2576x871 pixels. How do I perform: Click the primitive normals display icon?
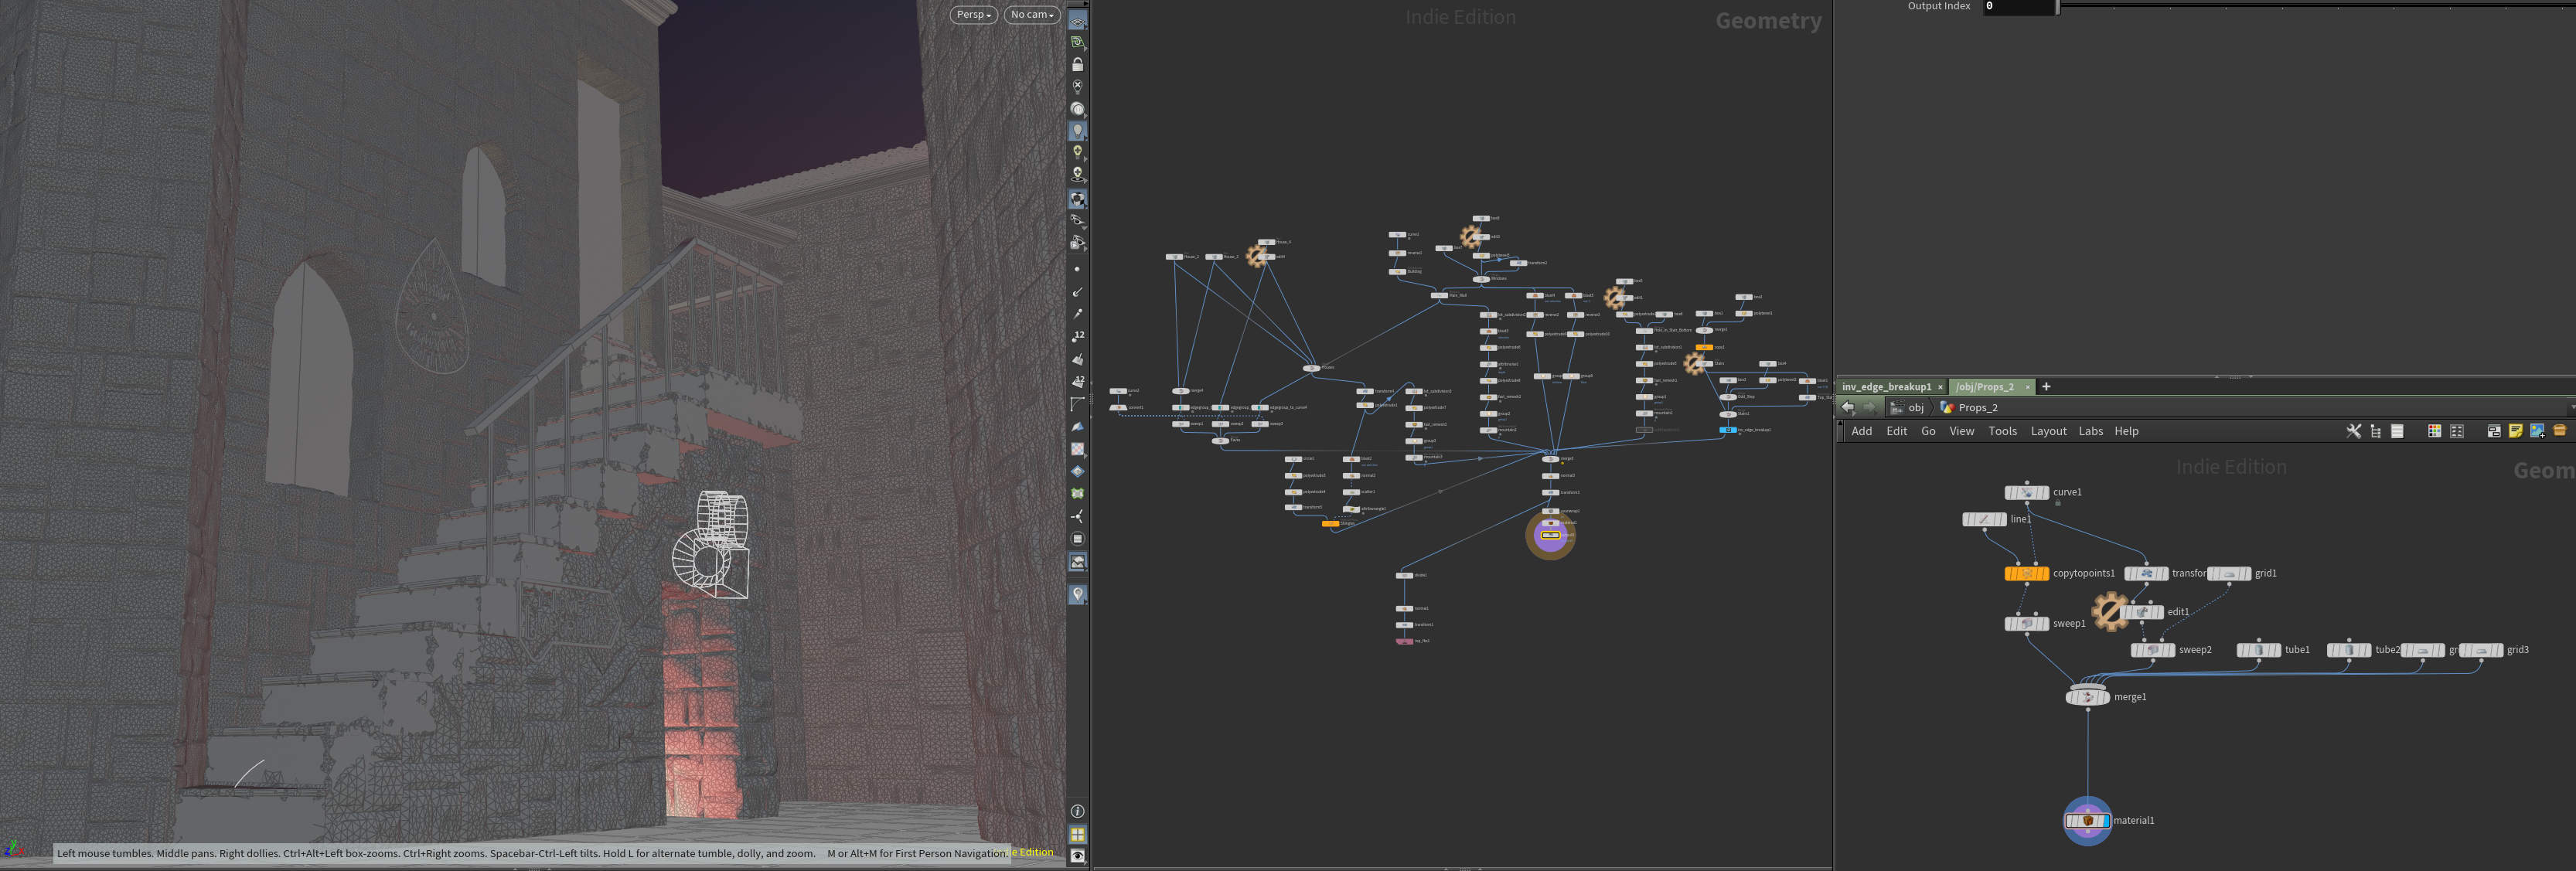click(1077, 359)
